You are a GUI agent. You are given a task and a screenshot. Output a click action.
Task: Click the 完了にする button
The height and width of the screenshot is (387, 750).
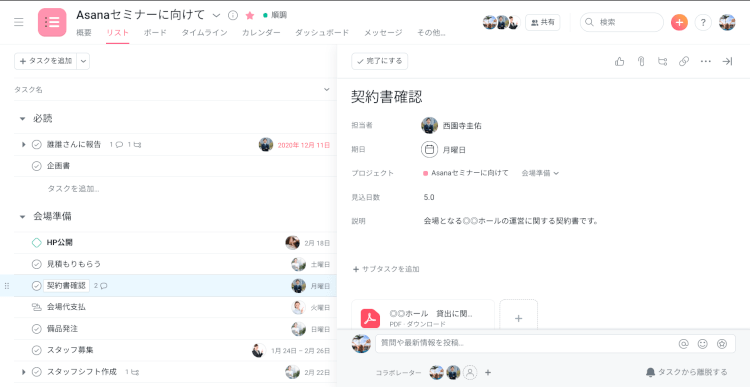click(380, 61)
